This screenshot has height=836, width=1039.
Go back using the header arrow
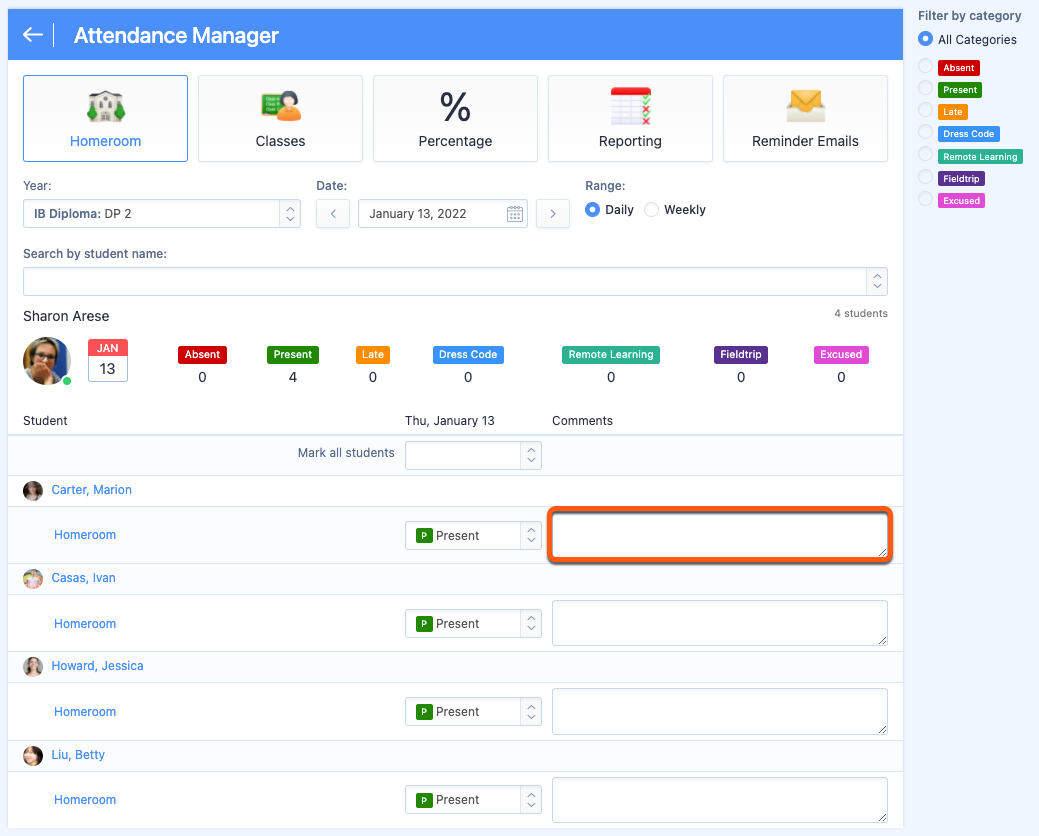32,35
